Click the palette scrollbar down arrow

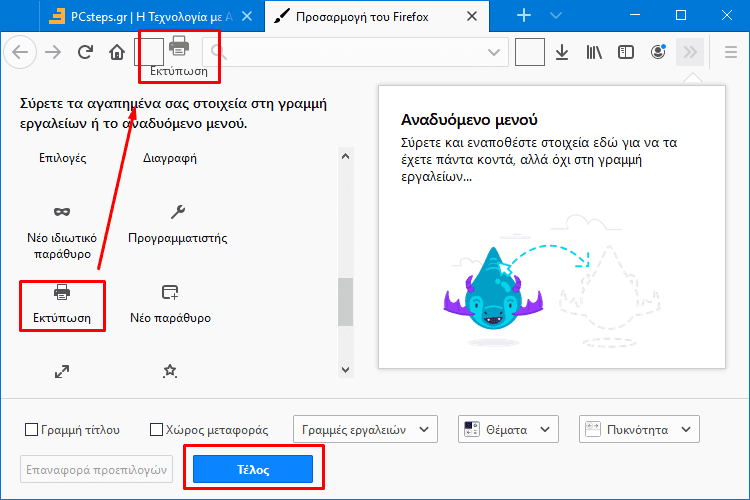pos(345,369)
